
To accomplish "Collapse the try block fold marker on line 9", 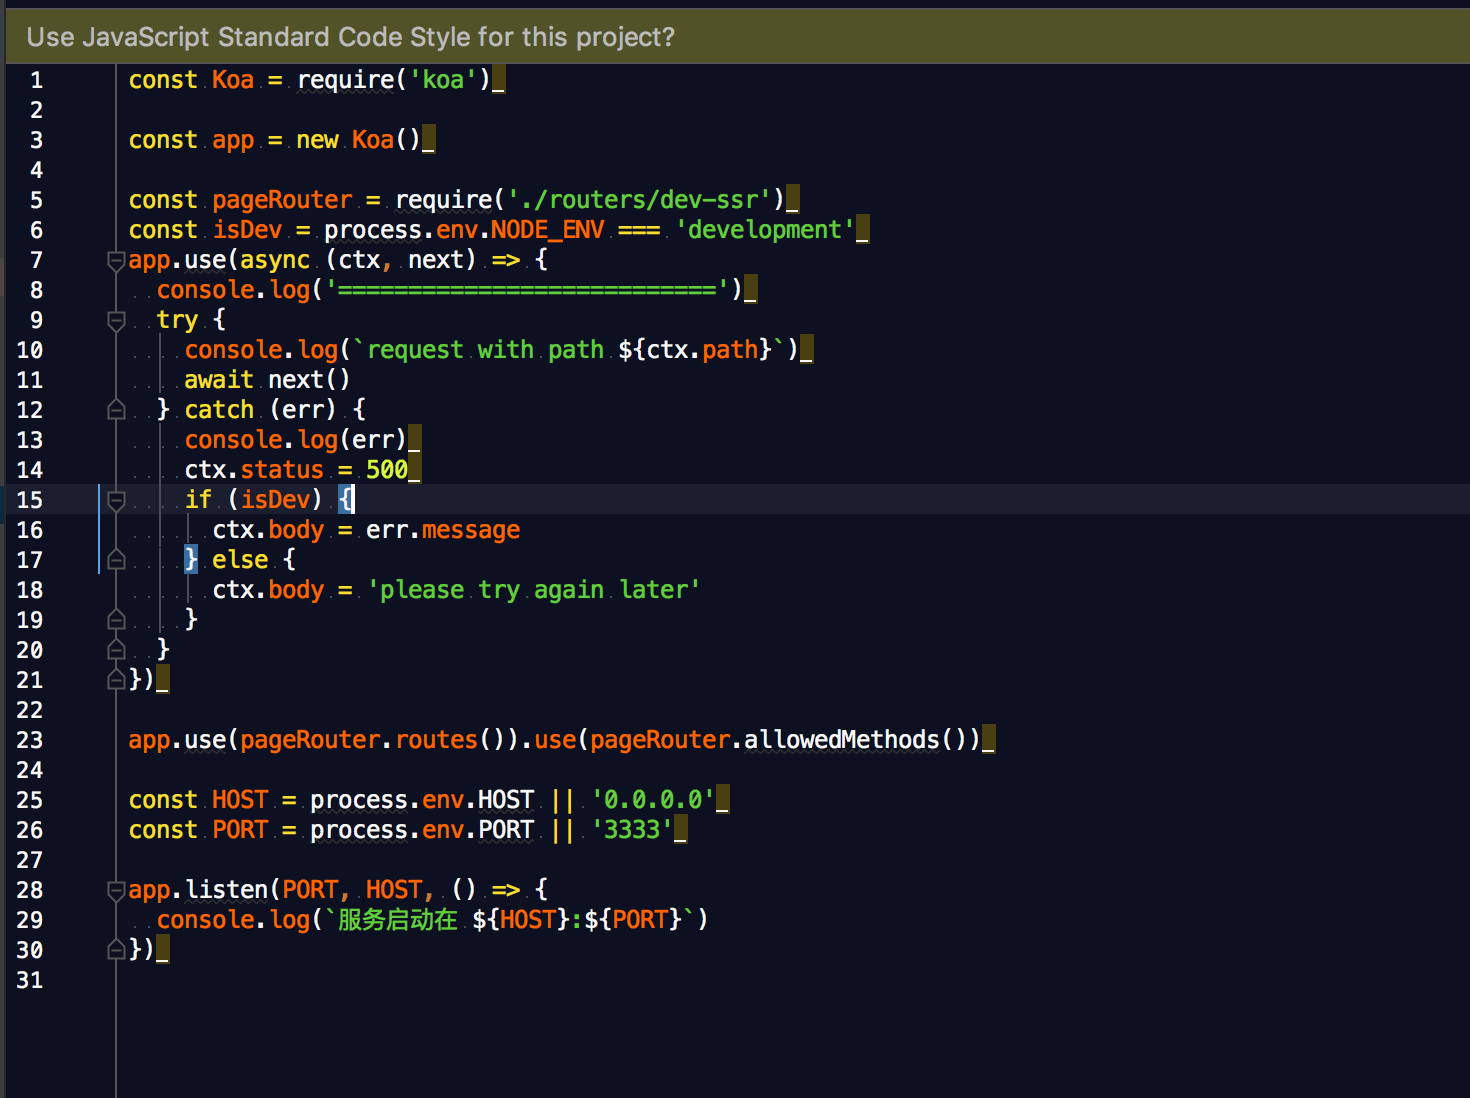I will point(116,321).
